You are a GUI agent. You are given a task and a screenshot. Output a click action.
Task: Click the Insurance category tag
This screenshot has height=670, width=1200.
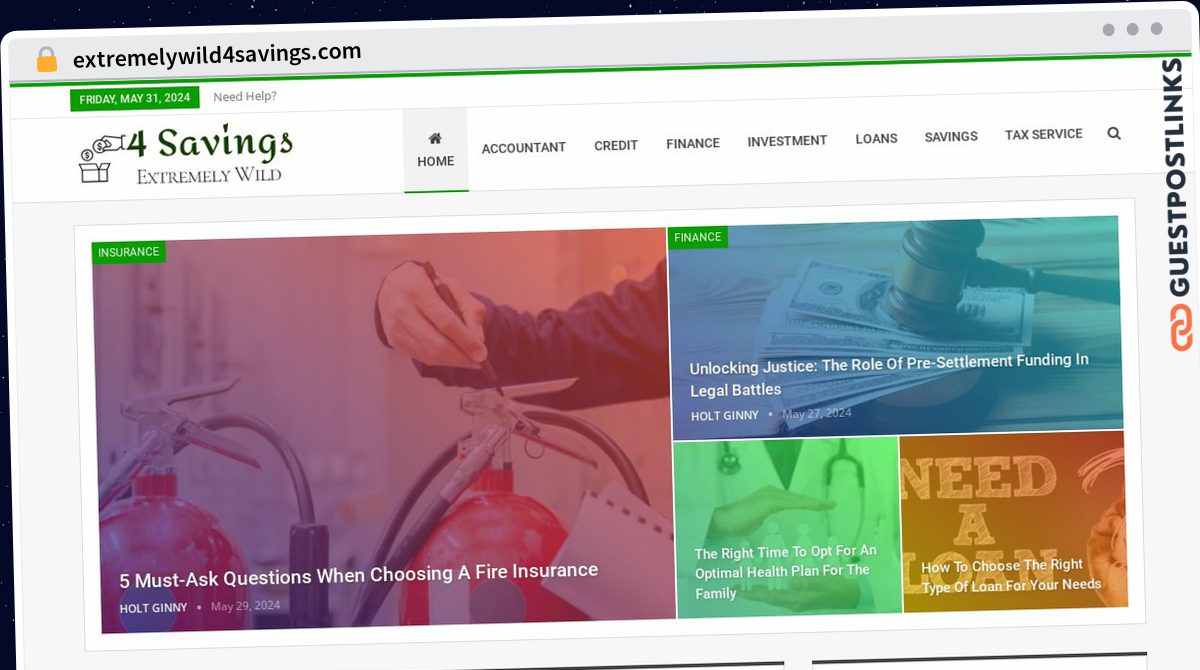[129, 252]
